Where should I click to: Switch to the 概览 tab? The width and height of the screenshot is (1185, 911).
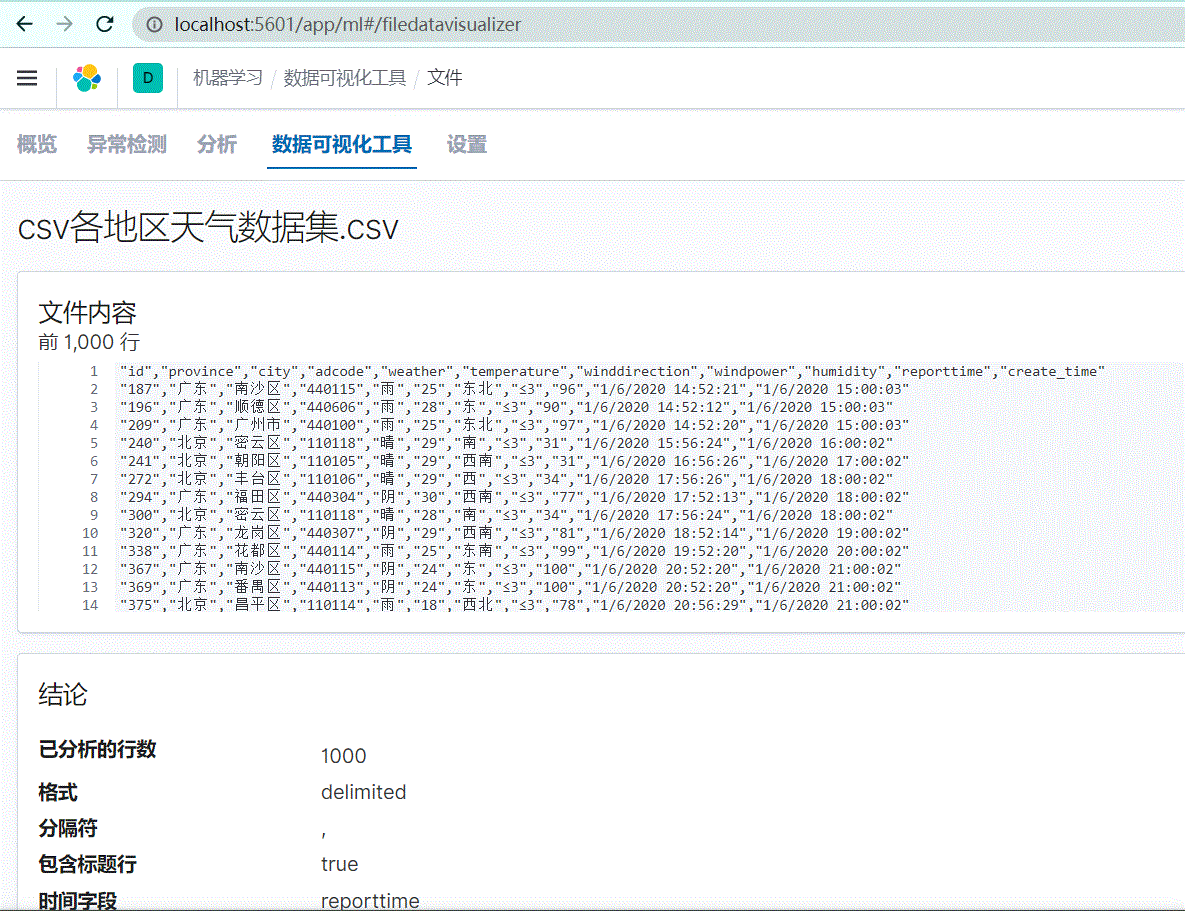pyautogui.click(x=37, y=144)
